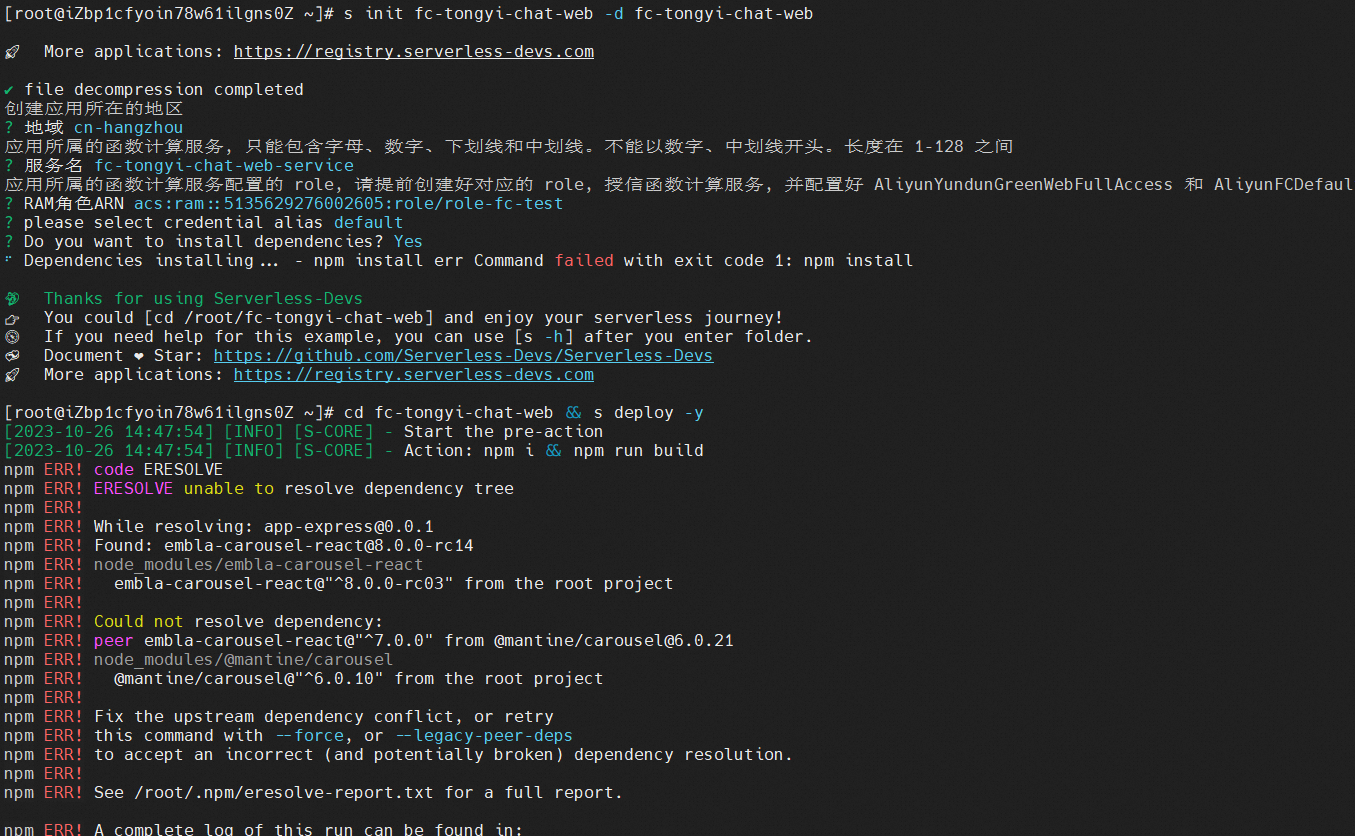Viewport: 1355px width, 836px height.
Task: Click the 'peer embla-carousel-react@"^7.0.0"' line
Action: (x=414, y=641)
